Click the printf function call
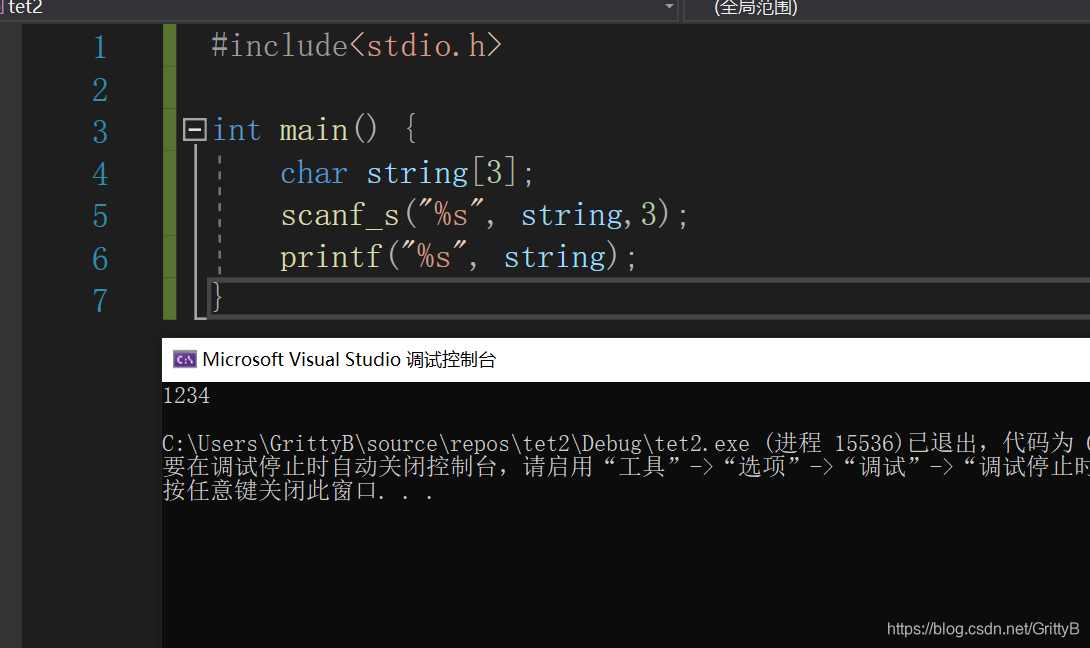Image resolution: width=1090 pixels, height=648 pixels. pos(331,257)
